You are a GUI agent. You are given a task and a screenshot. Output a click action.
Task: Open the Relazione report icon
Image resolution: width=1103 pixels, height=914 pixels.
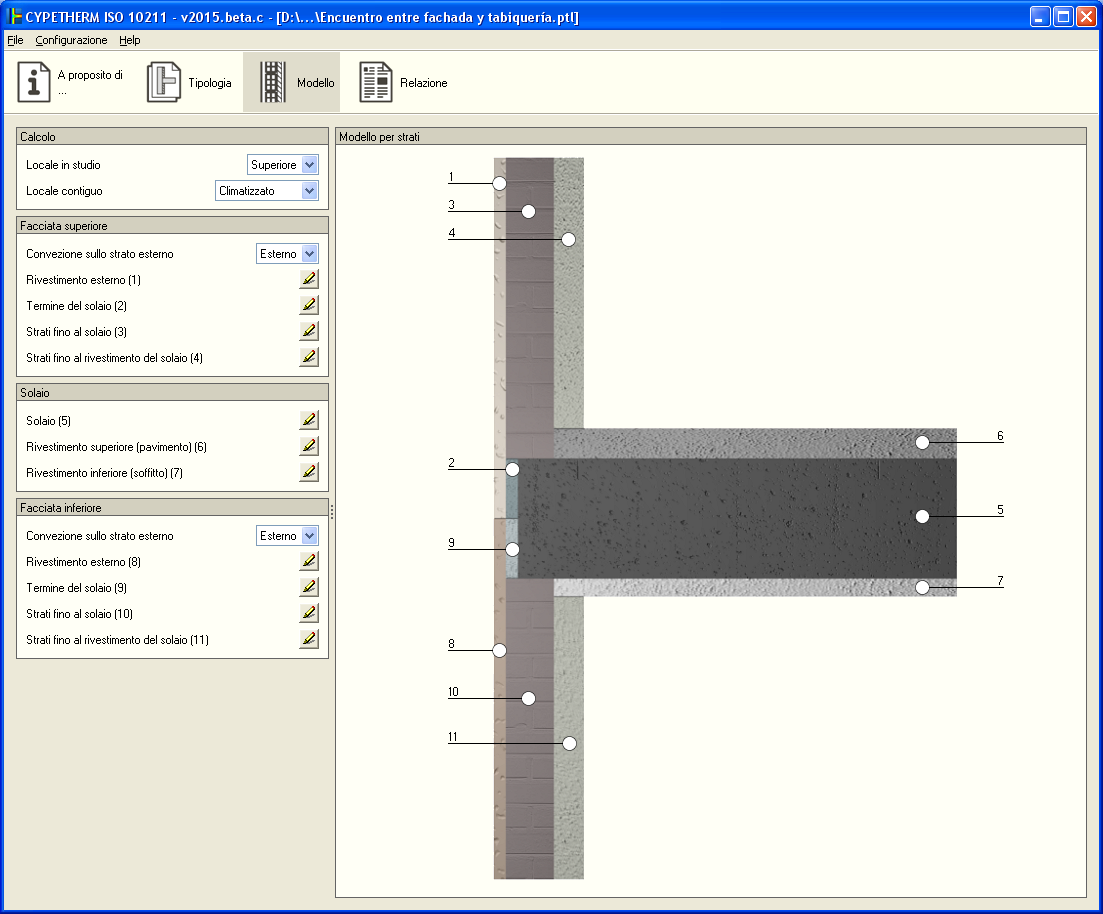(376, 82)
